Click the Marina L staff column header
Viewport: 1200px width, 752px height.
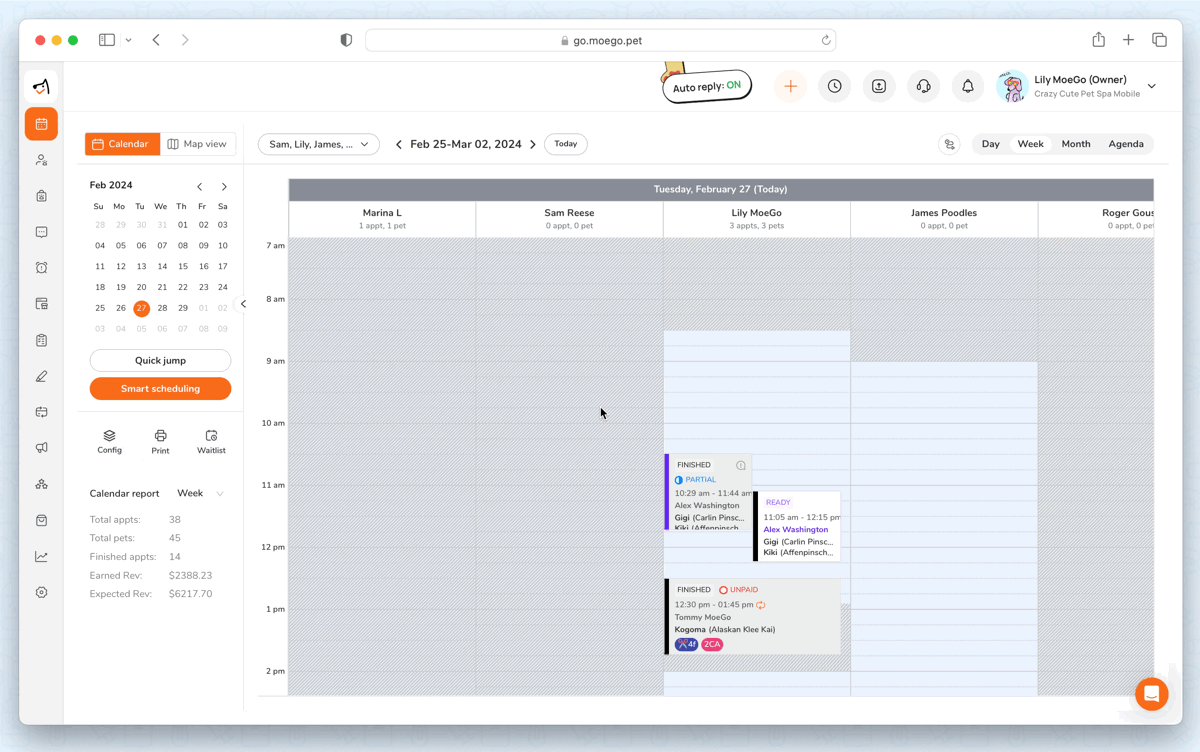382,219
